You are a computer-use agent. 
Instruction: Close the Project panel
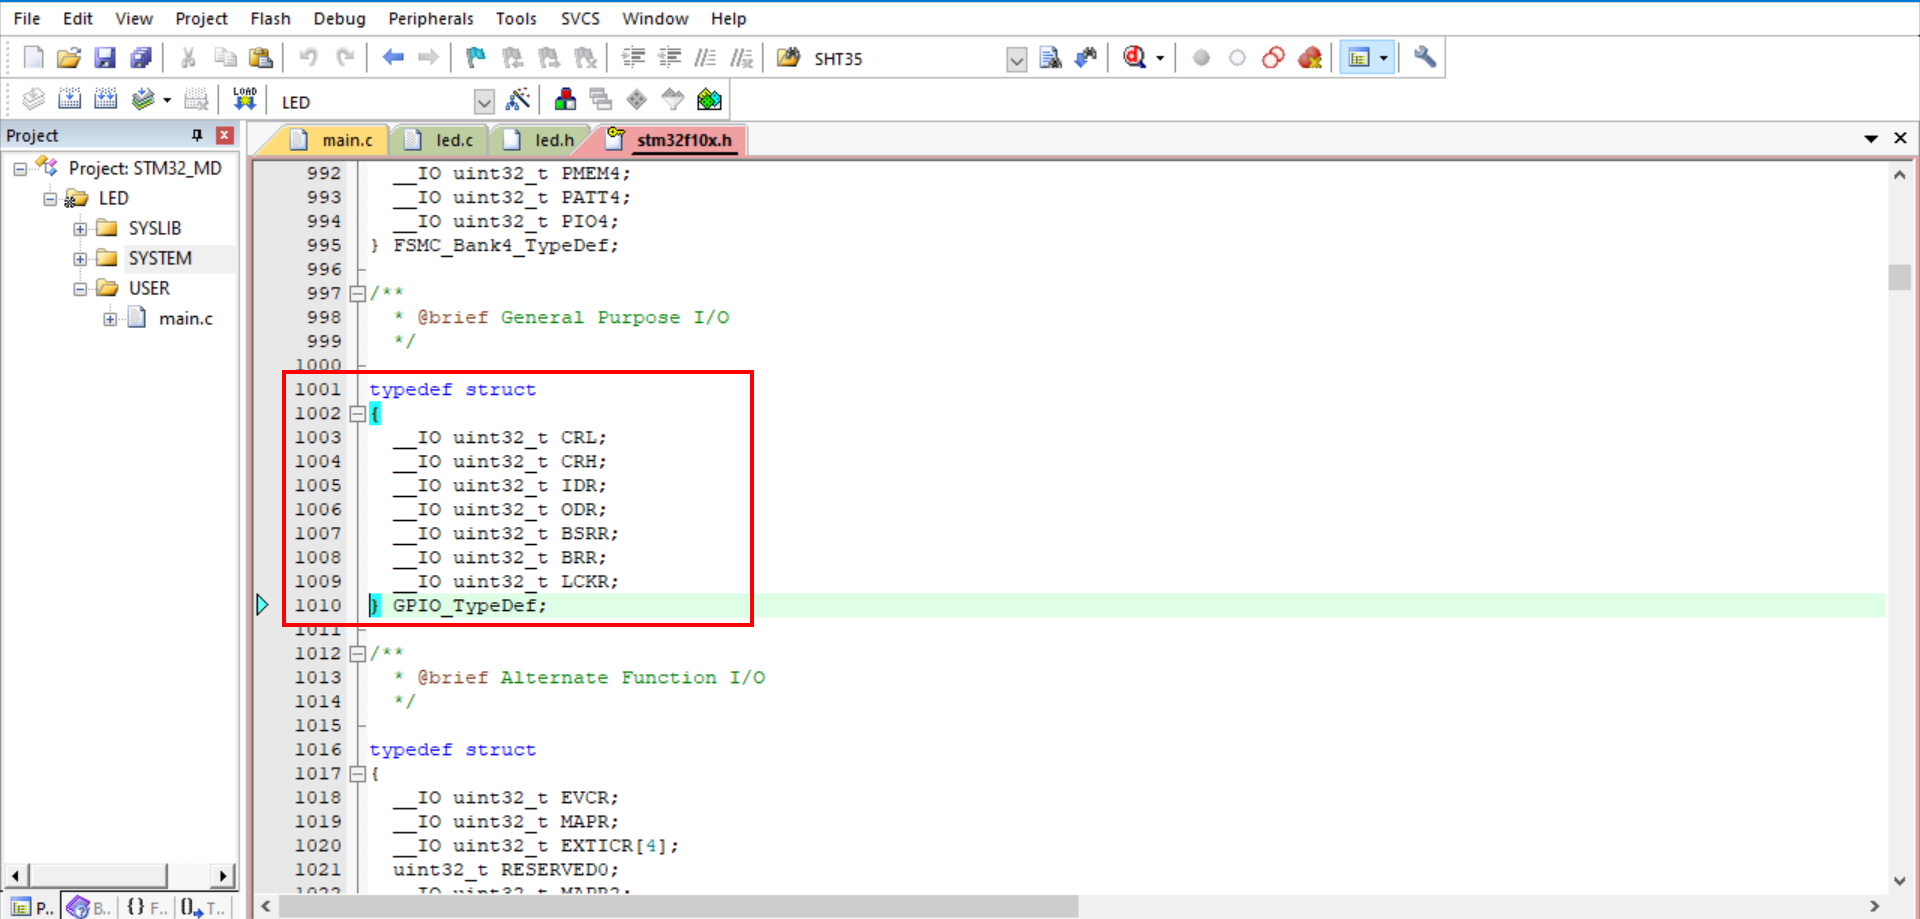coord(225,135)
